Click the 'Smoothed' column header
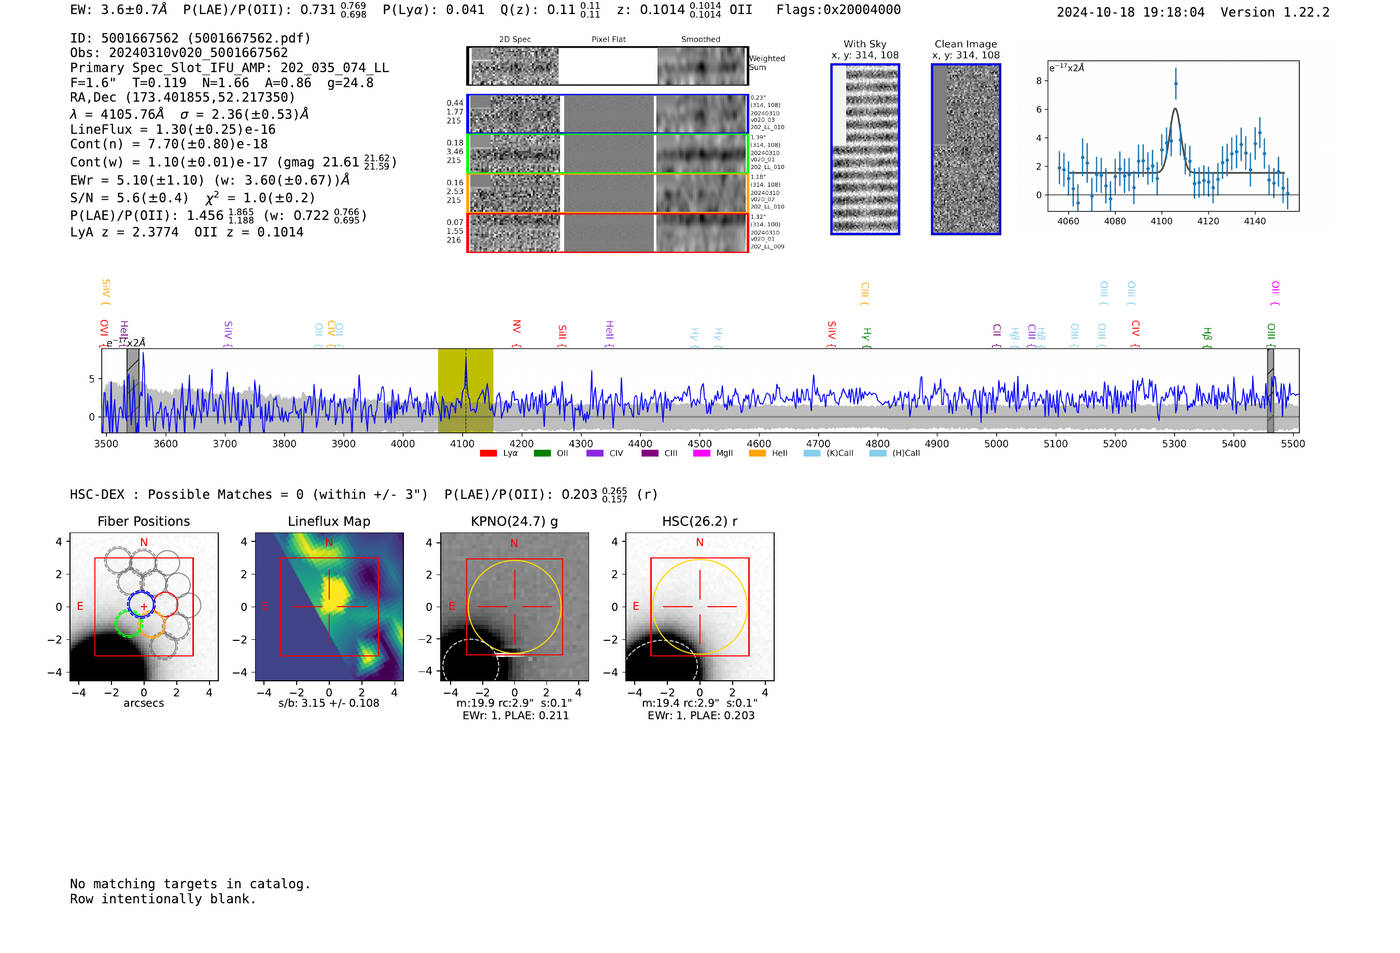The height and width of the screenshot is (953, 1400). [x=701, y=40]
